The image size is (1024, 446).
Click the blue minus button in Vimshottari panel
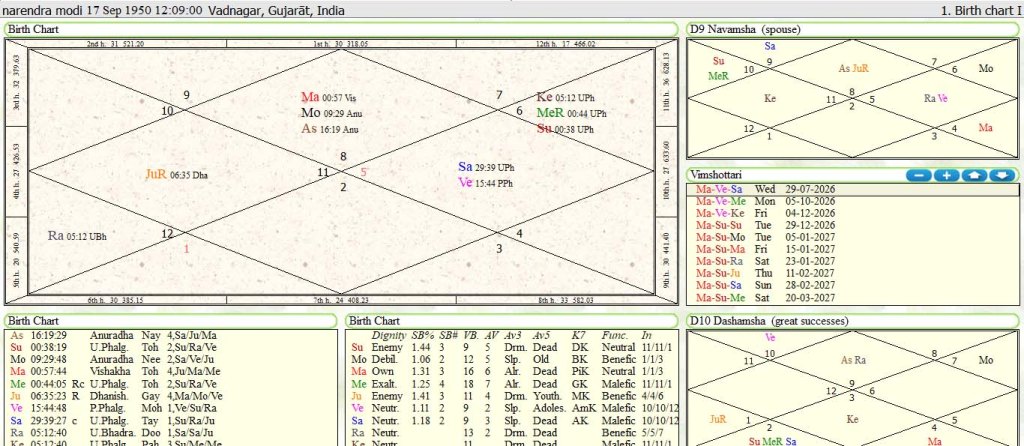pyautogui.click(x=918, y=176)
